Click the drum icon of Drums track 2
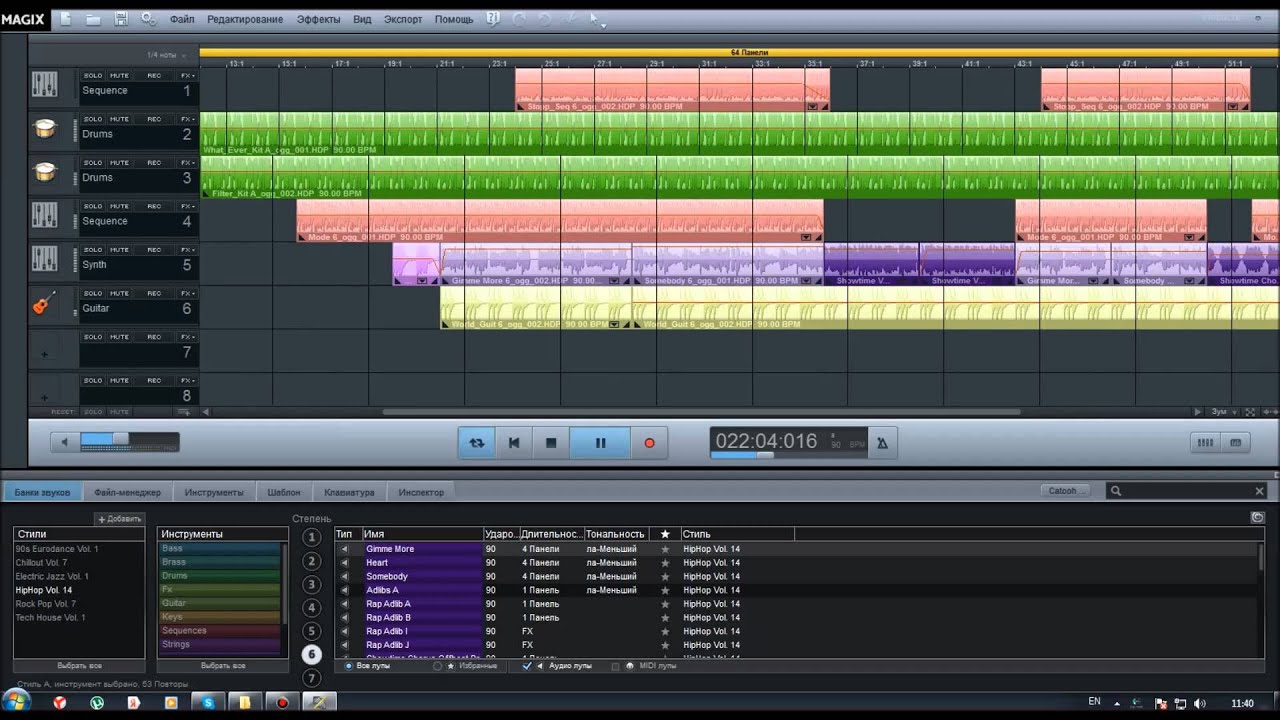Image resolution: width=1280 pixels, height=720 pixels. [x=44, y=129]
